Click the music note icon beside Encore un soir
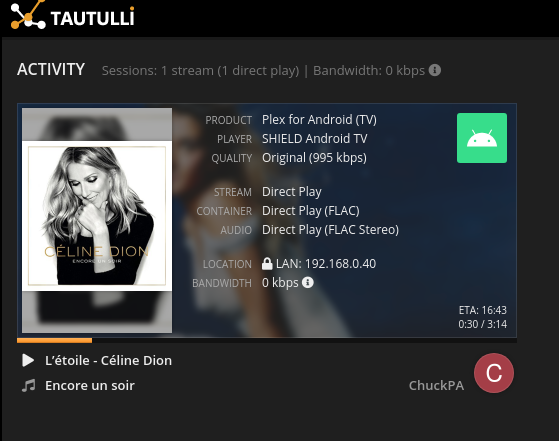 (x=29, y=385)
